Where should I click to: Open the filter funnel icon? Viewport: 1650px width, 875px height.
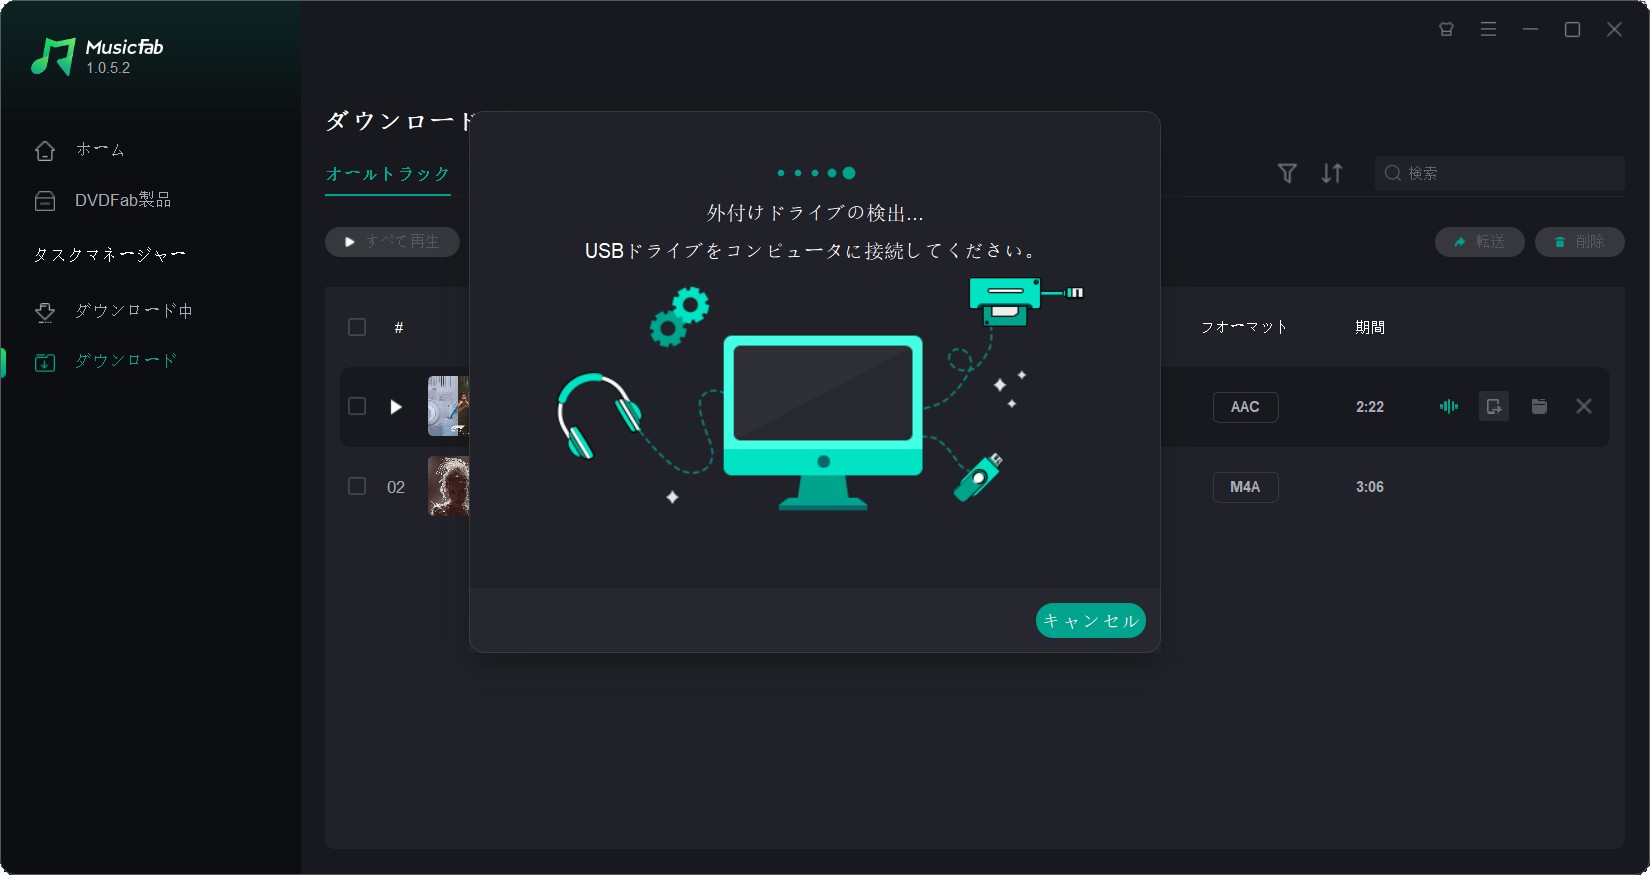pyautogui.click(x=1288, y=173)
